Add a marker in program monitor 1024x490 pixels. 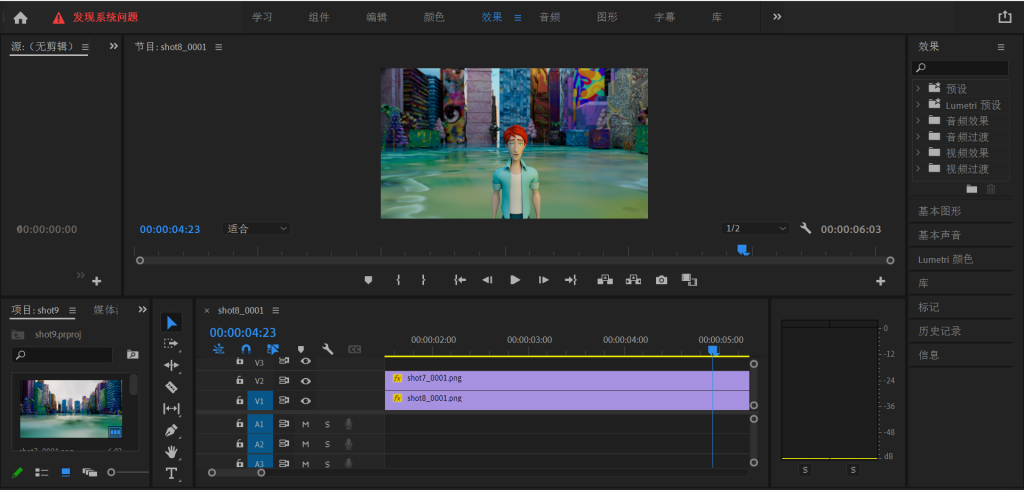(x=368, y=280)
